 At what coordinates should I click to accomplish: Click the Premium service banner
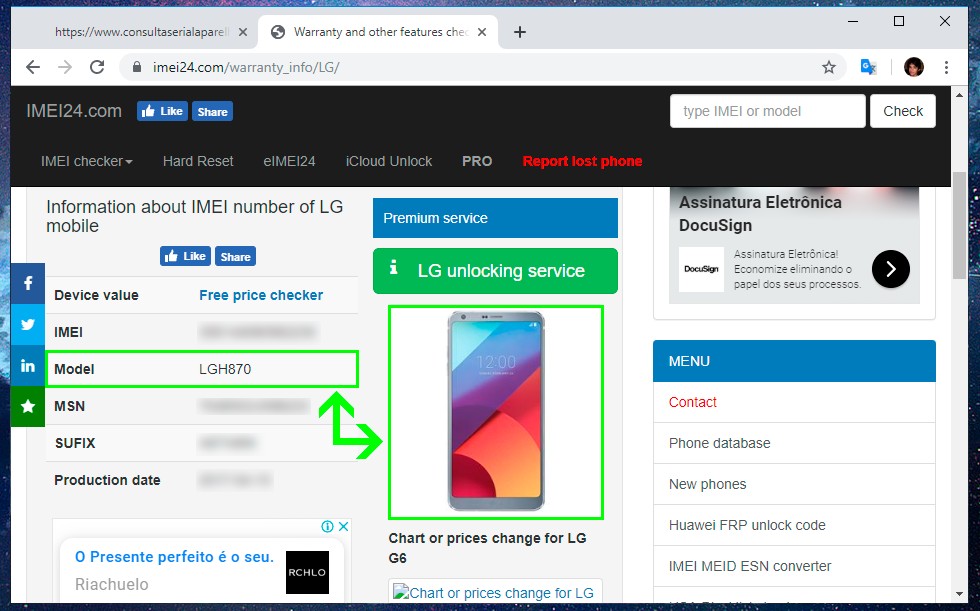495,218
